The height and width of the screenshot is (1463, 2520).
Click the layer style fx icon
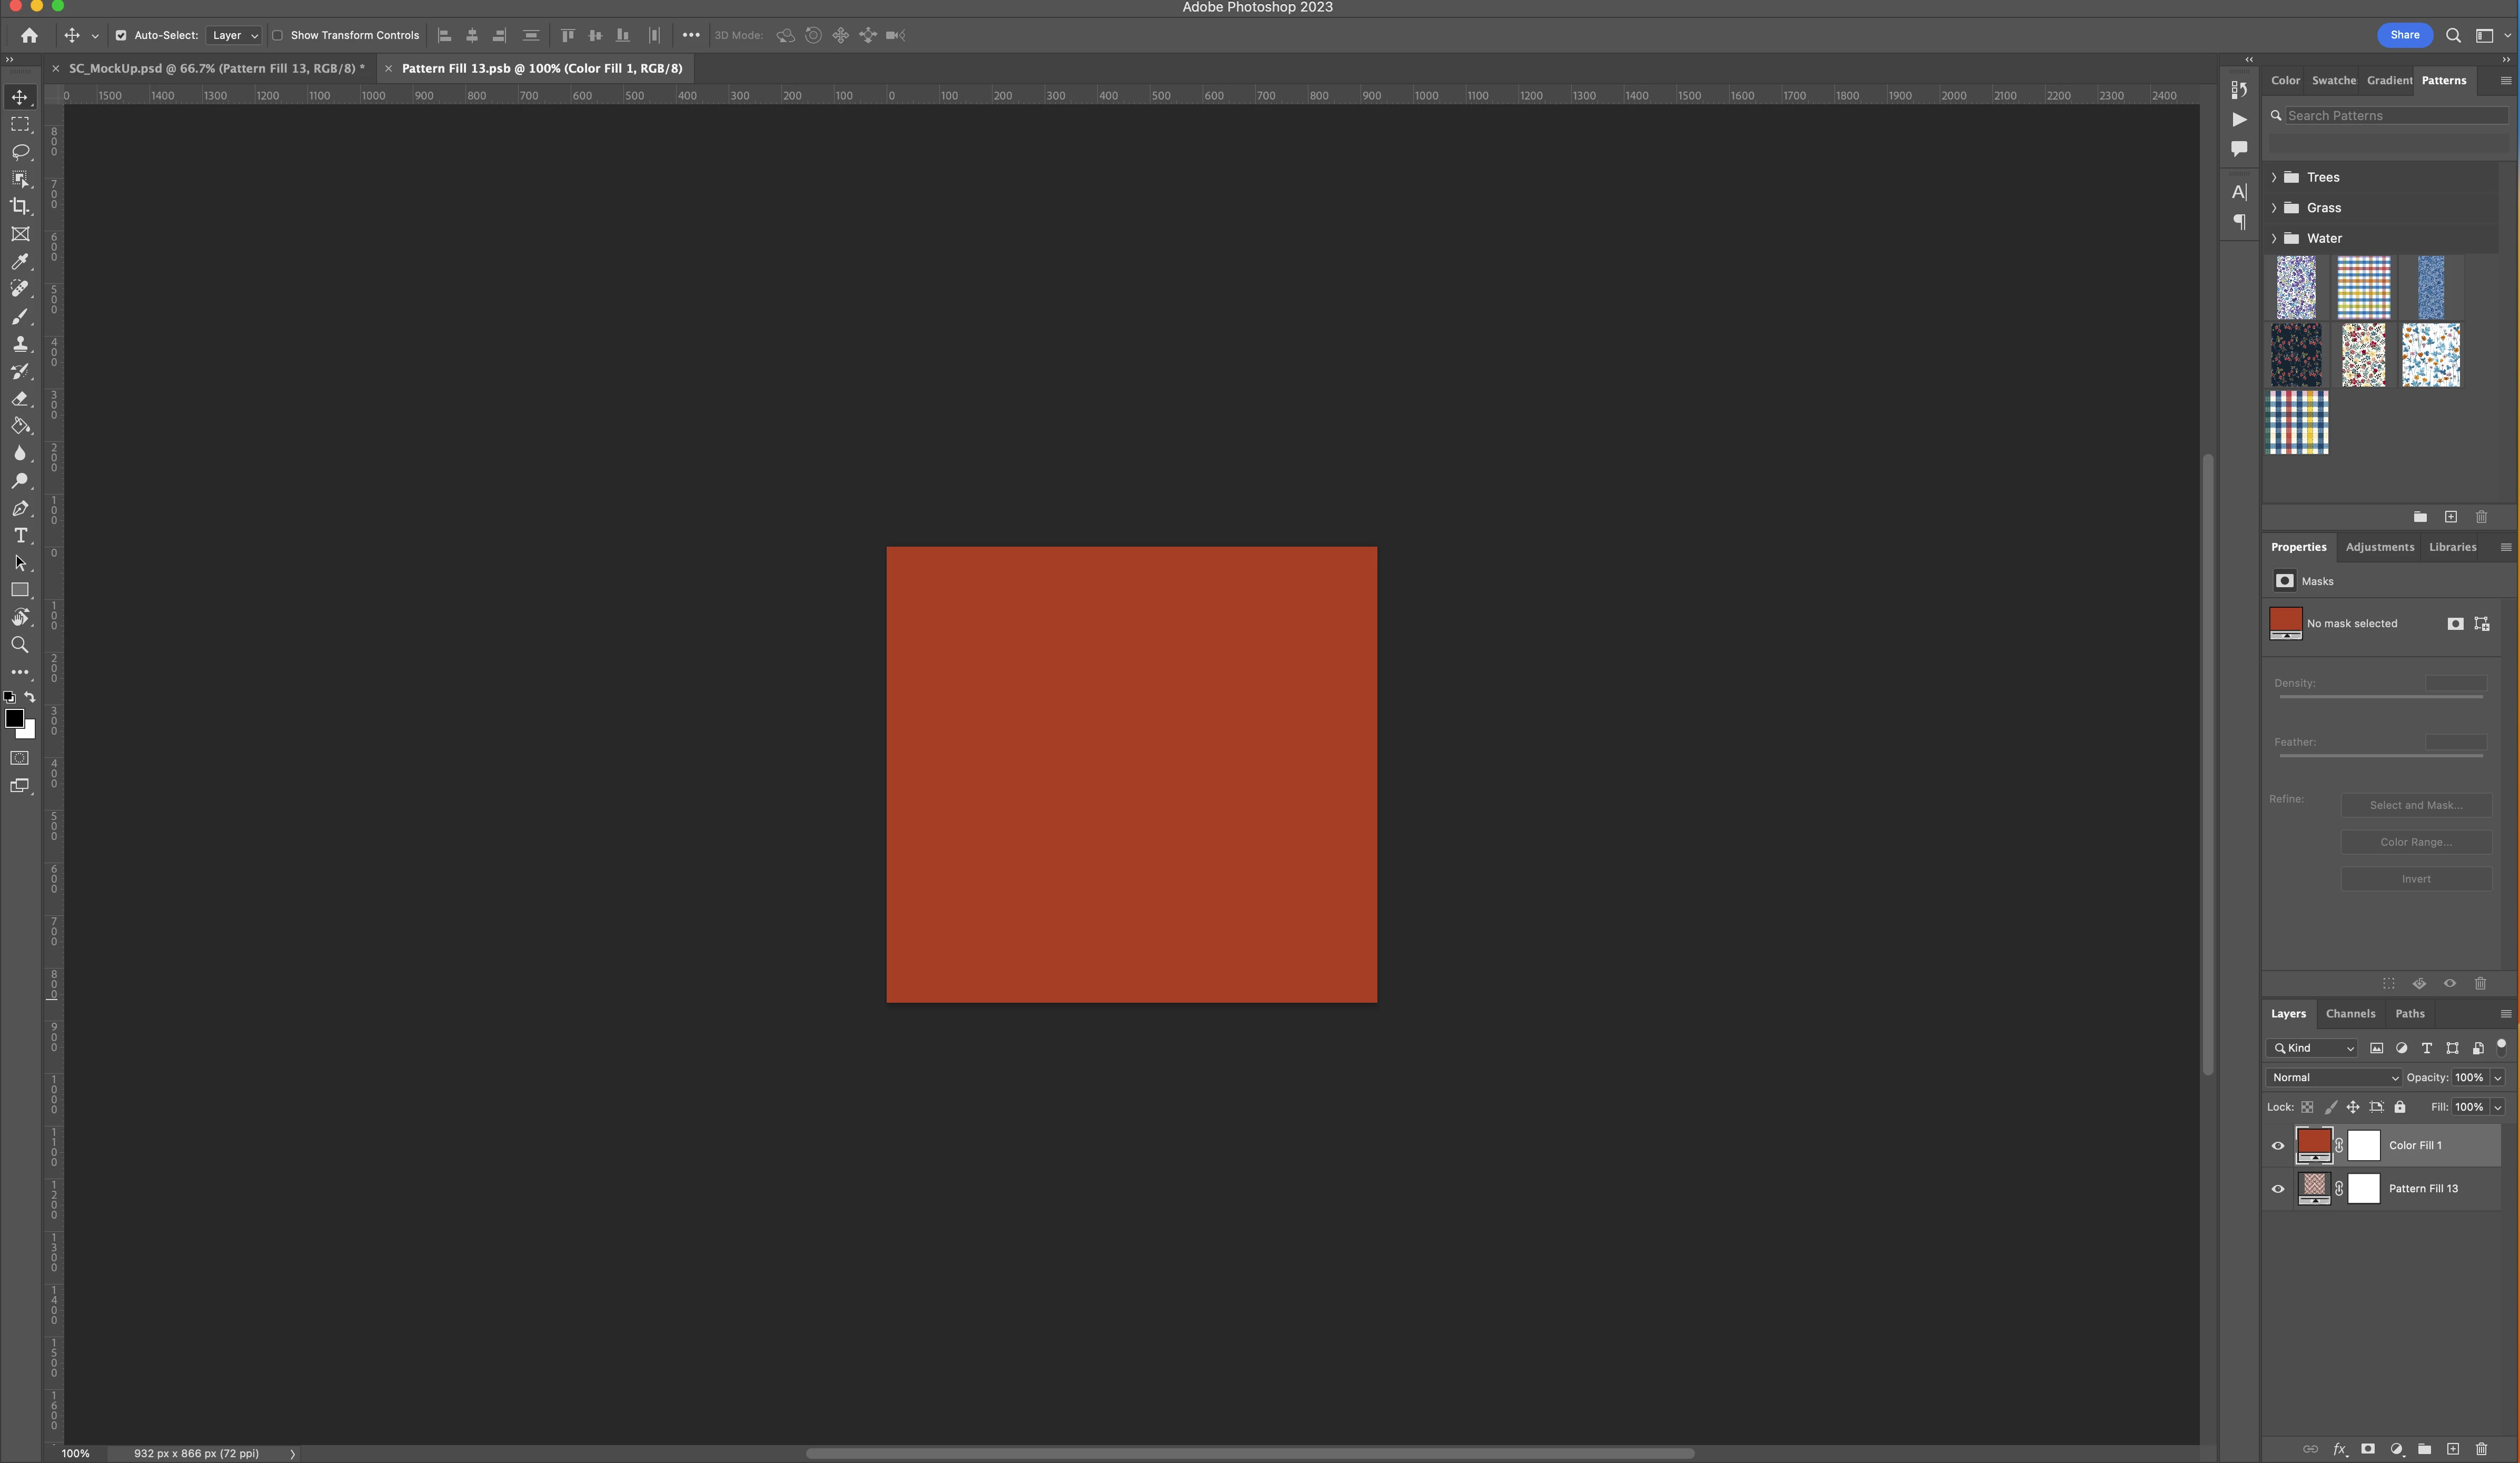2339,1449
